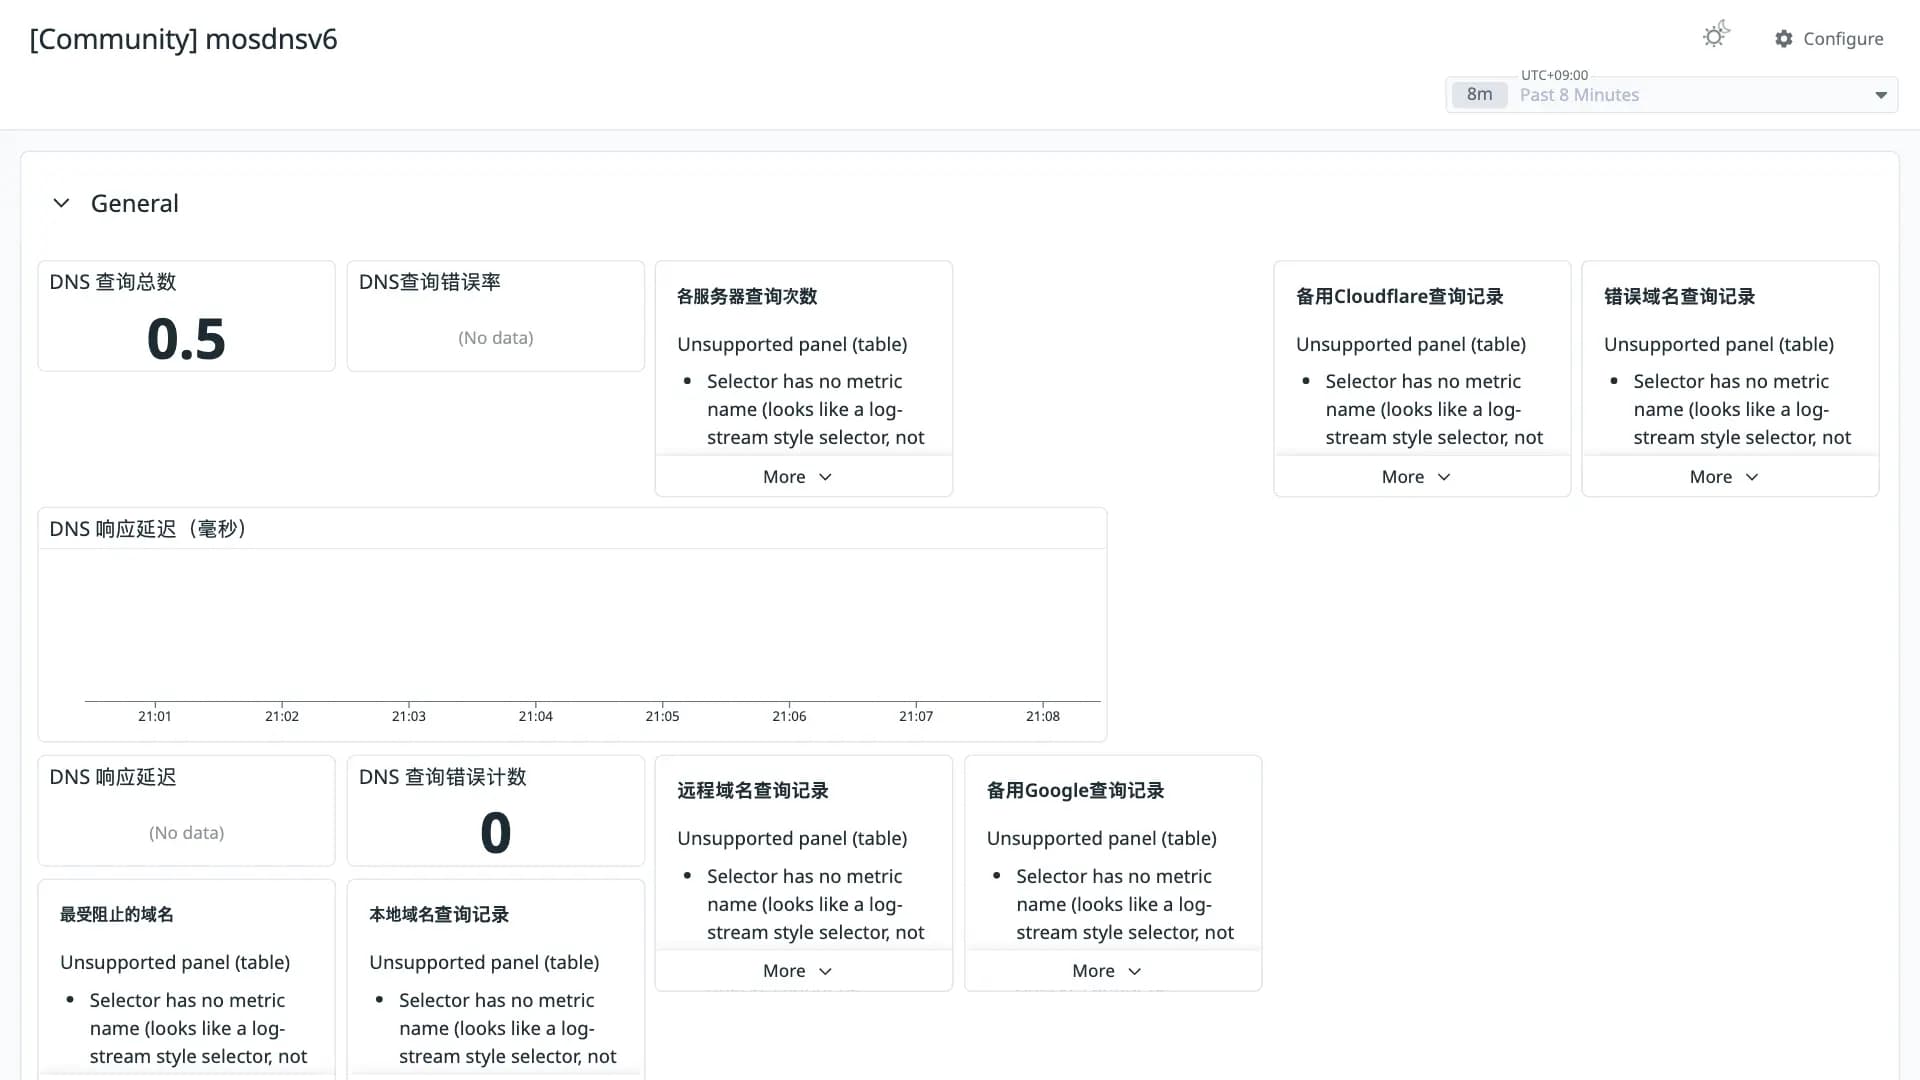
Task: Open the Past 8 Minutes time range dropdown
Action: coord(1672,95)
